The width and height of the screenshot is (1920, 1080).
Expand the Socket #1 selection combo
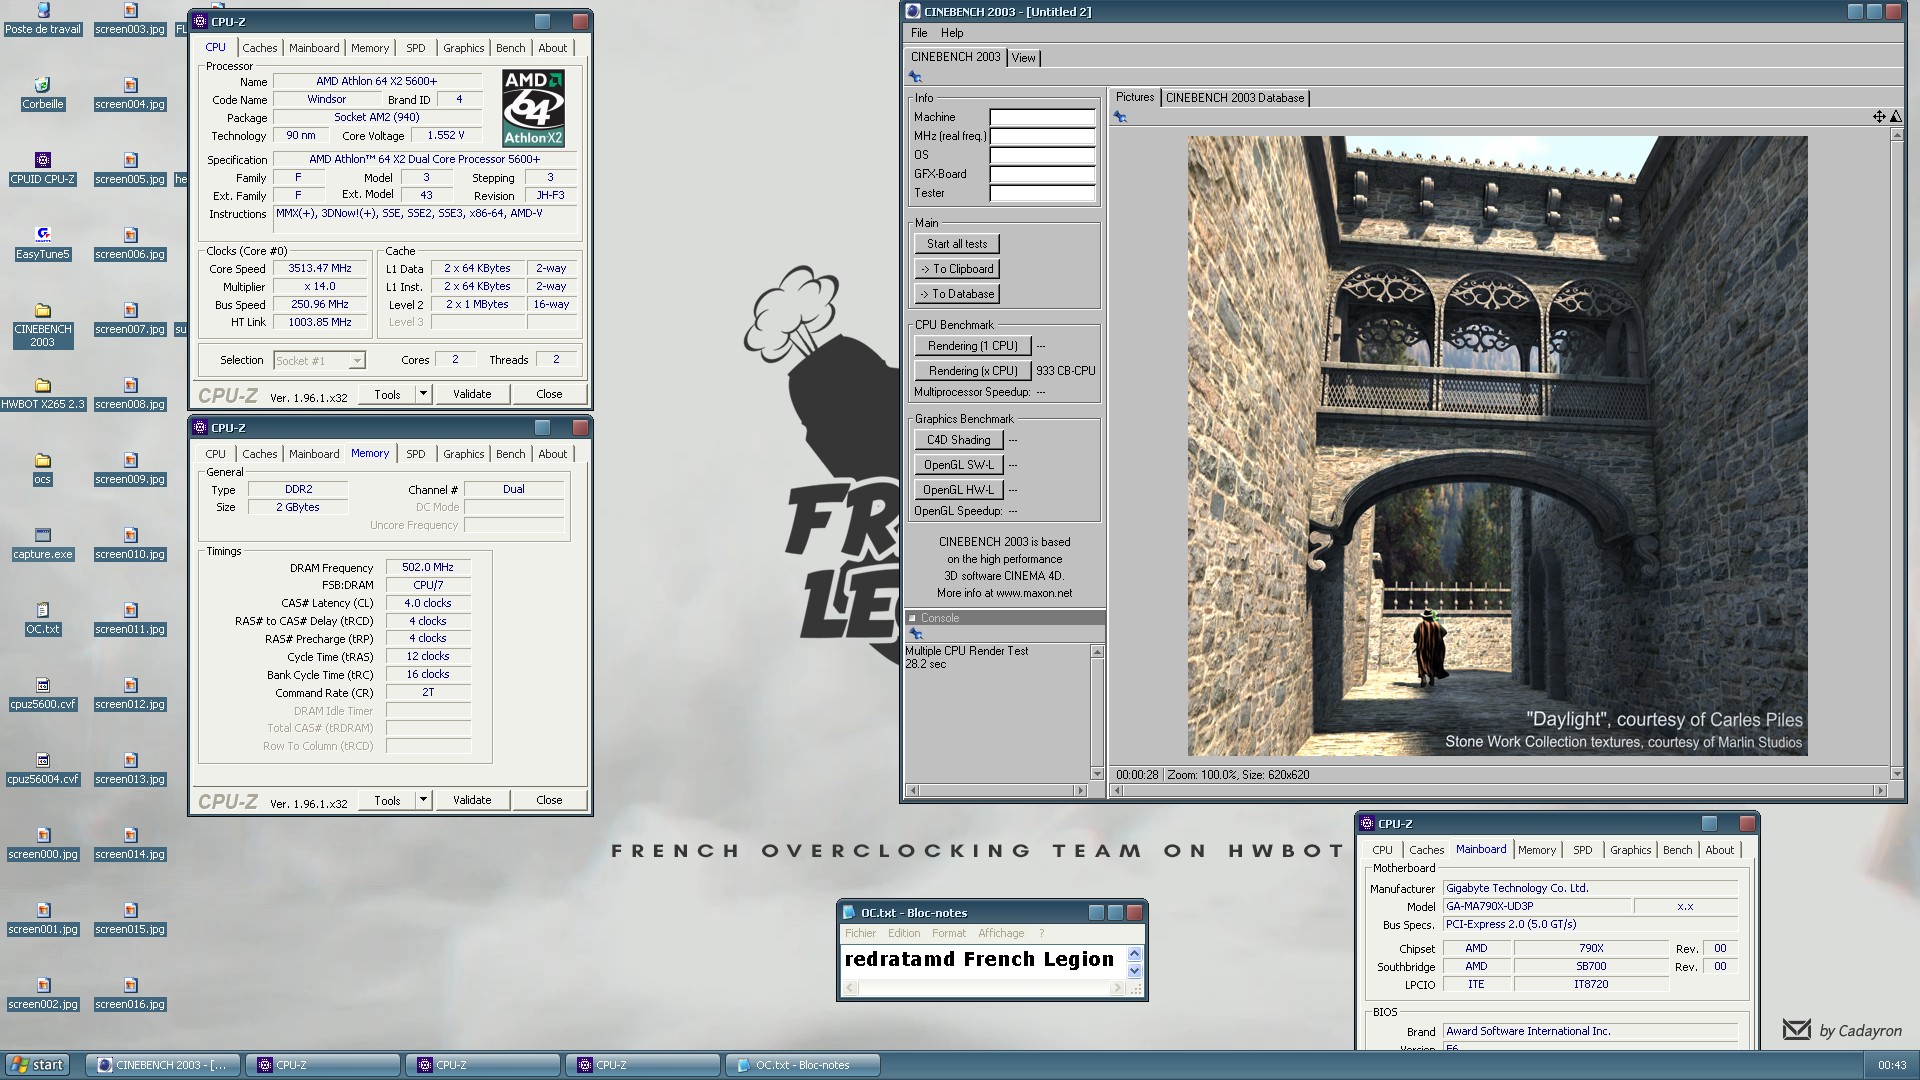click(319, 361)
